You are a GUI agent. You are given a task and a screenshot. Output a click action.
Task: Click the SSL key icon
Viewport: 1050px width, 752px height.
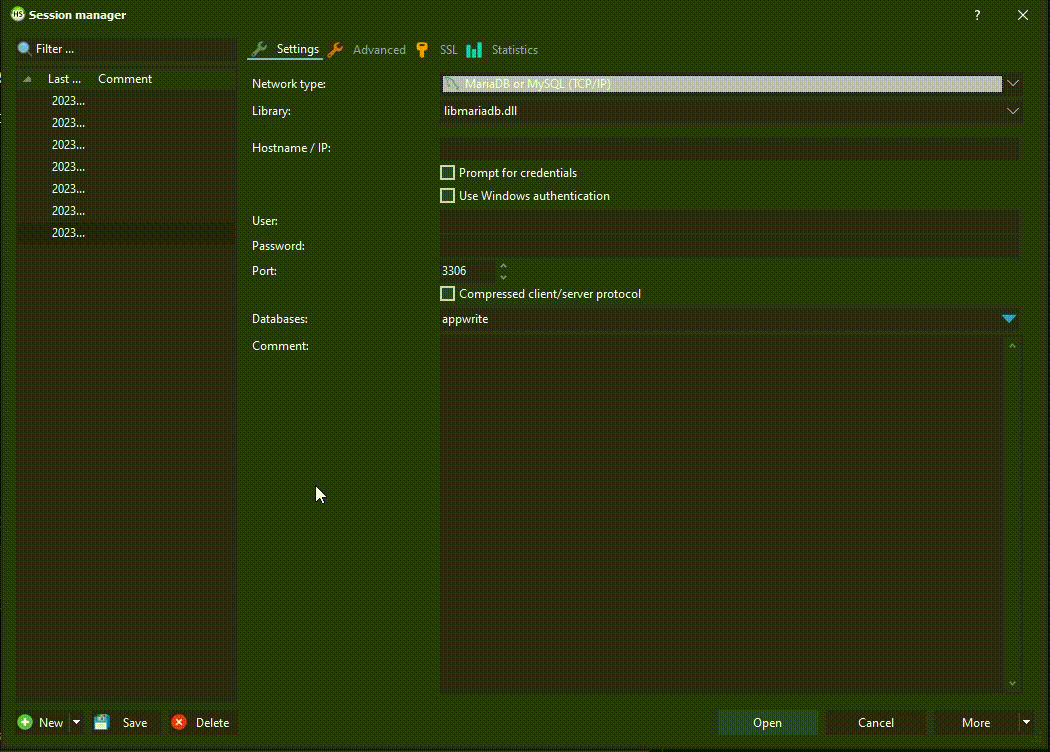422,50
